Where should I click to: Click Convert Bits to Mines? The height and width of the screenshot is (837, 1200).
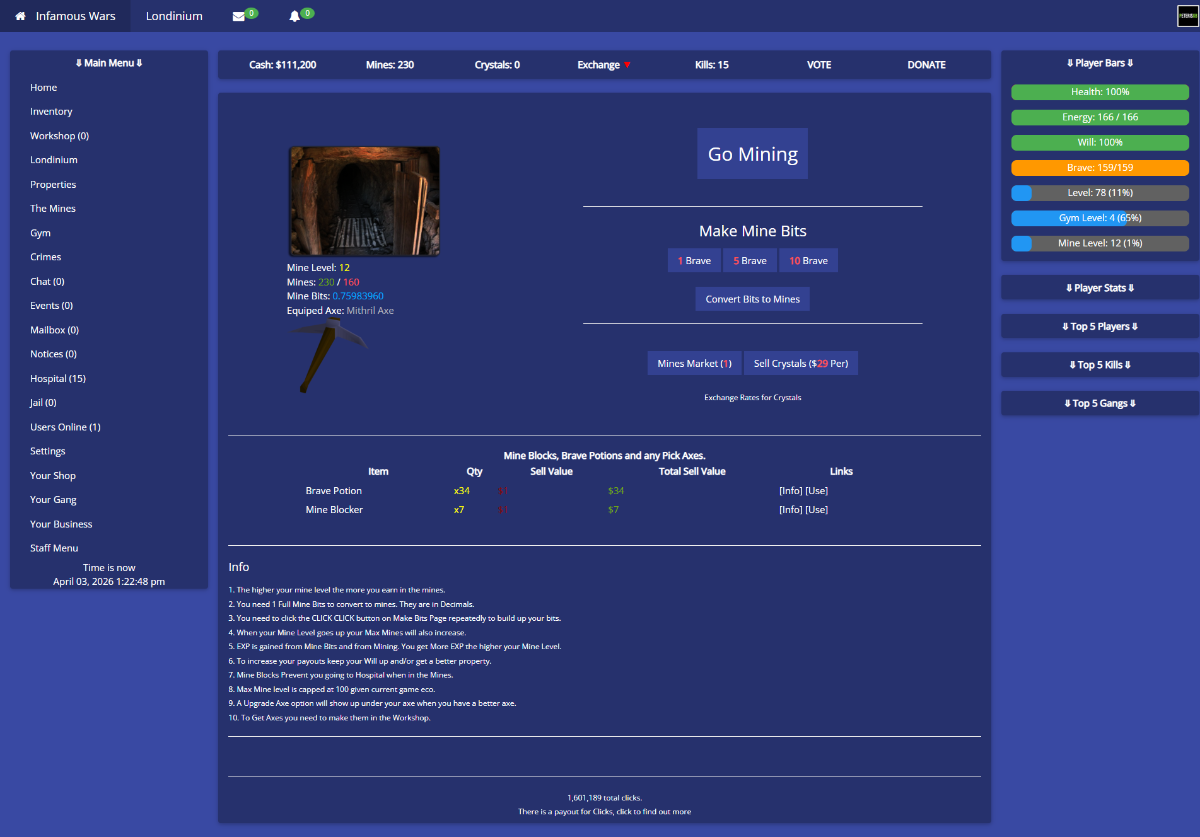point(752,299)
